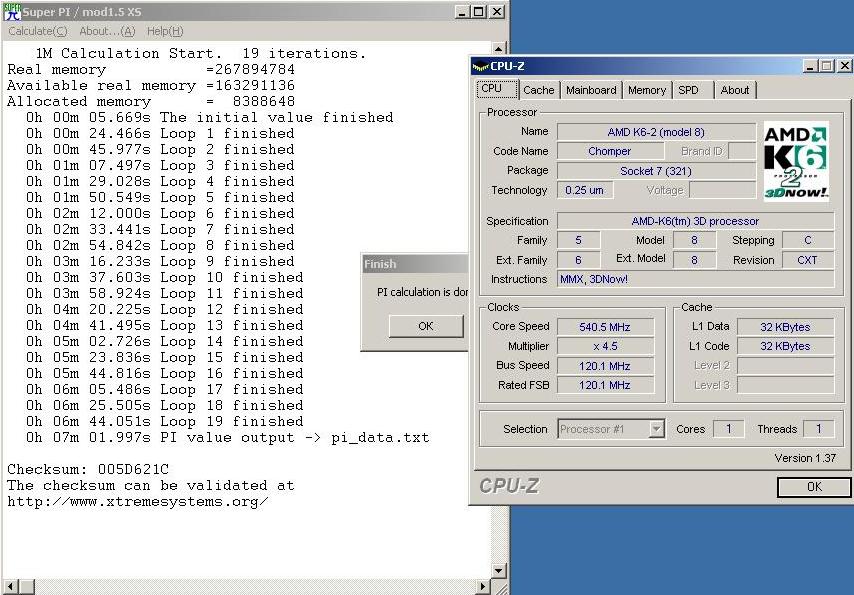The image size is (854, 595).
Task: Click the Package field Socket 7 (321)
Action: [656, 171]
